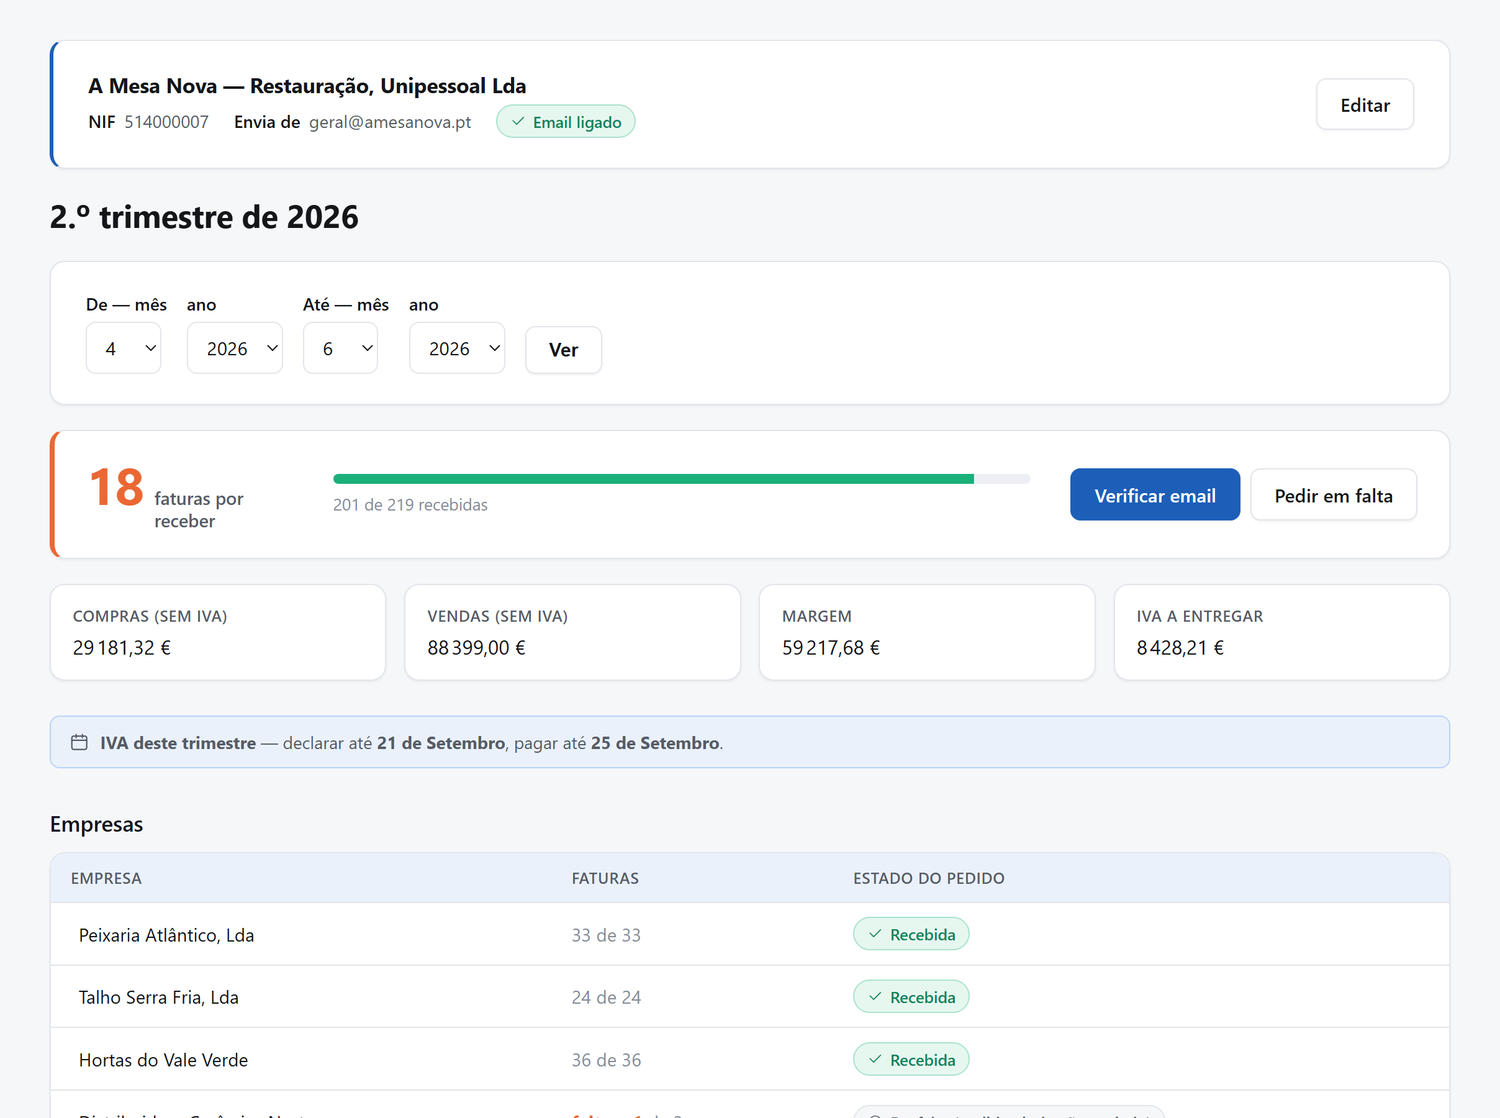The height and width of the screenshot is (1118, 1500).
Task: Click the calendar icon in the IVA notice
Action: 80,742
